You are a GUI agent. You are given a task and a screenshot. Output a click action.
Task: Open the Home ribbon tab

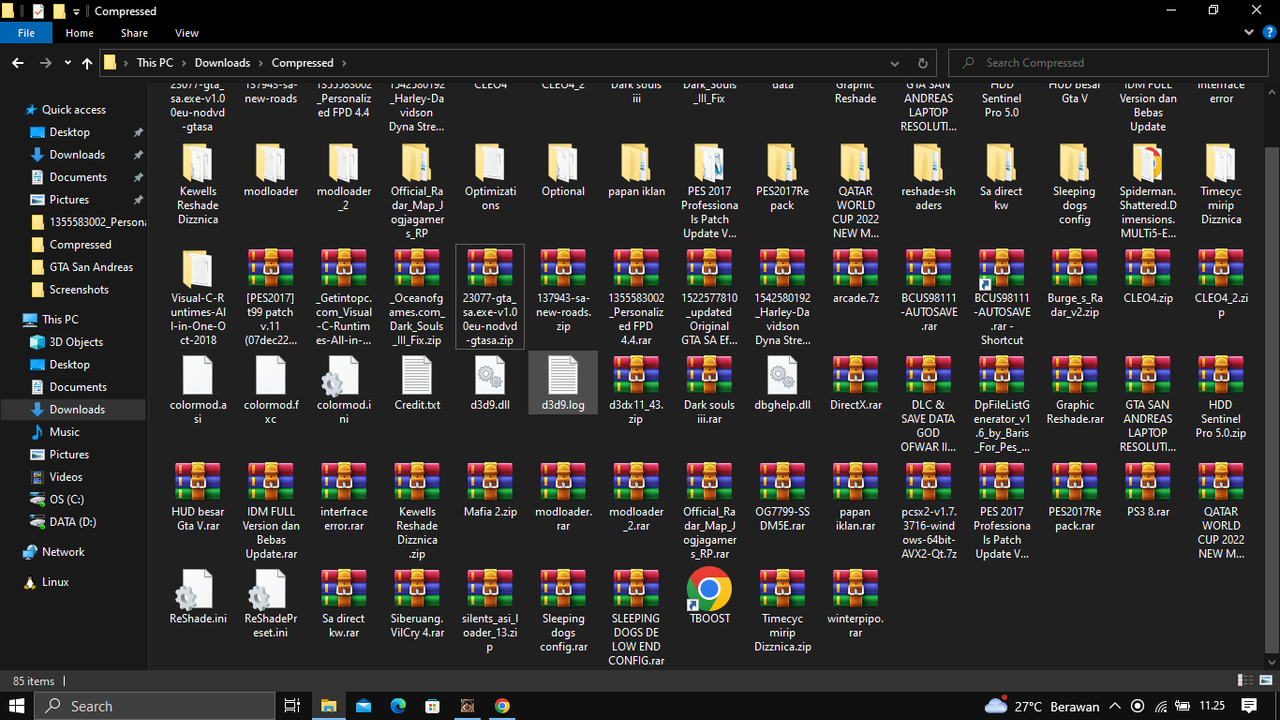[80, 33]
